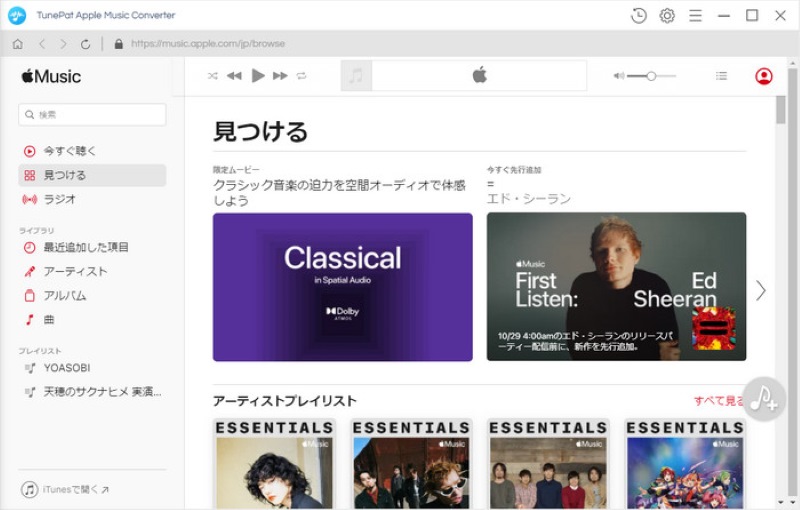Mute volume speaker icon
This screenshot has width=800, height=510.
(x=618, y=76)
